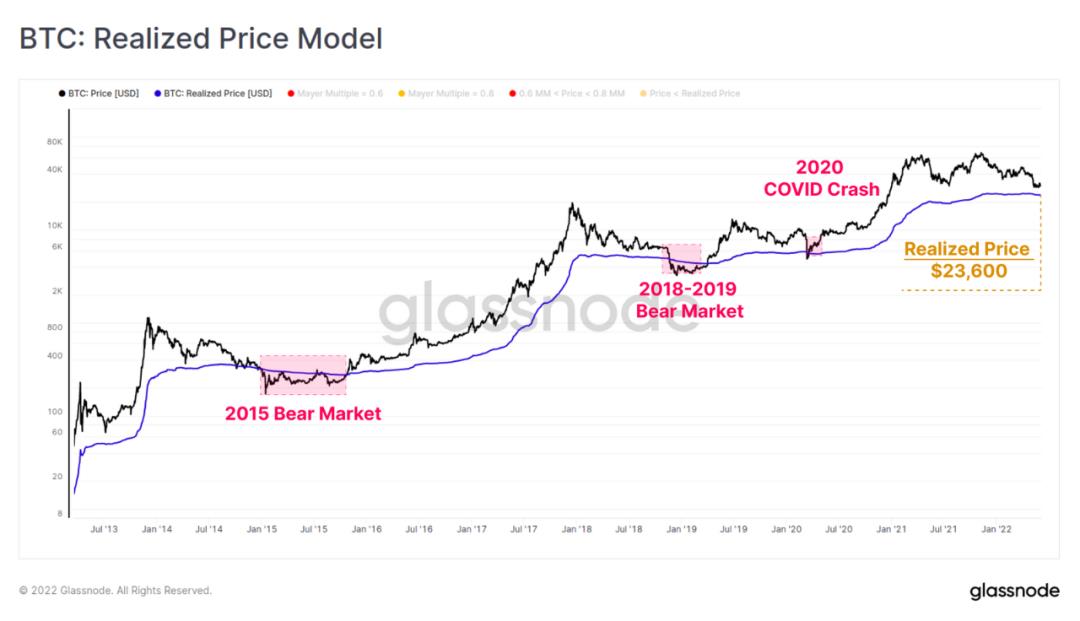Click the Jan '22 x-axis tick label
The height and width of the screenshot is (621, 1080).
[x=996, y=529]
